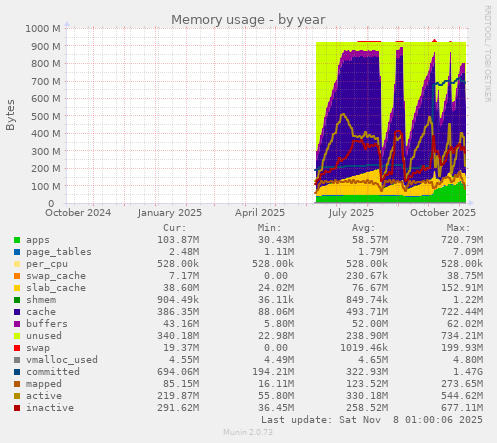Click the 'January 2025' x-axis label
497x443 pixels.
[x=170, y=213]
